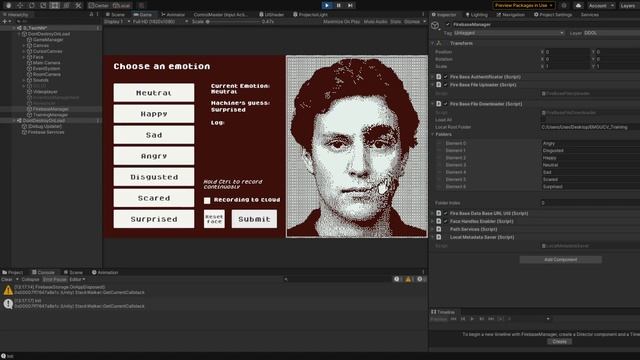Toggle the Load All checkbox

click(x=543, y=120)
